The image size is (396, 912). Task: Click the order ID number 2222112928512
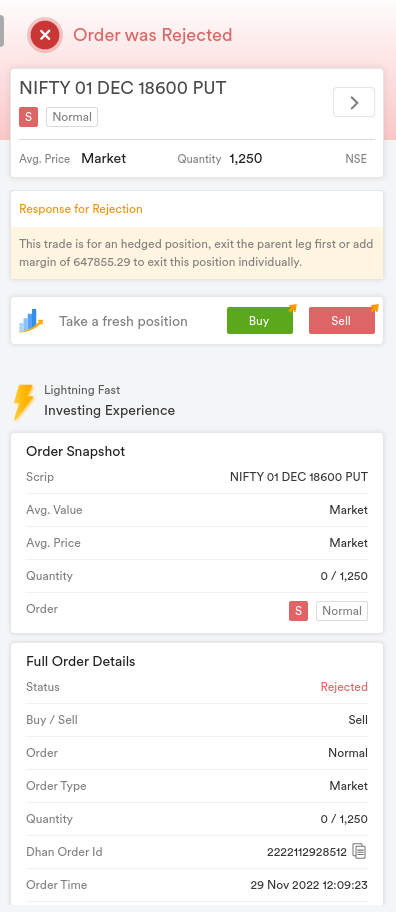coord(307,852)
